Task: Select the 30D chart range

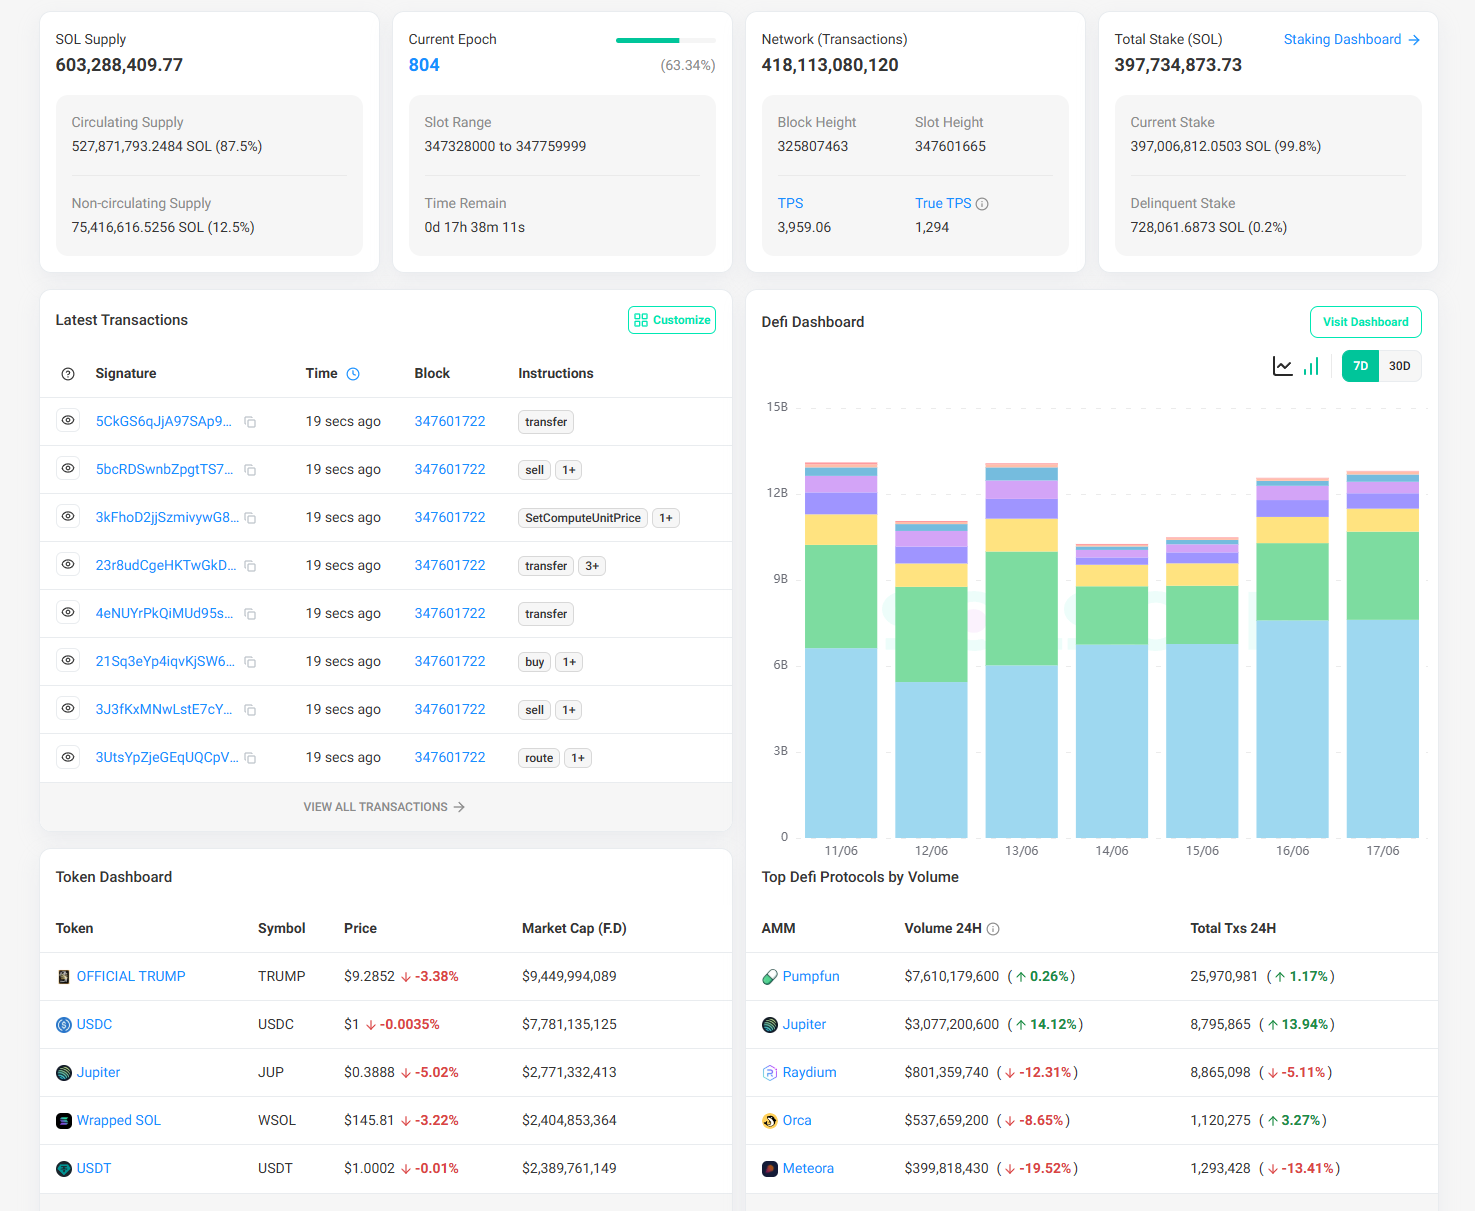Action: point(1400,366)
